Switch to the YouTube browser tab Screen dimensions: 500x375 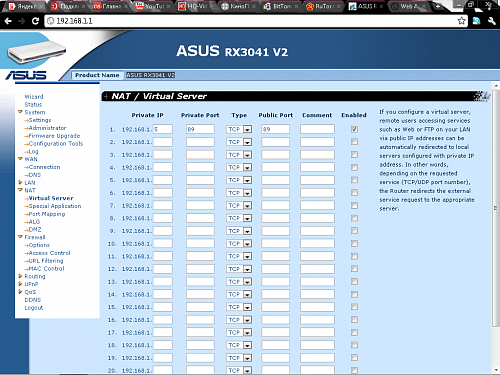point(153,6)
